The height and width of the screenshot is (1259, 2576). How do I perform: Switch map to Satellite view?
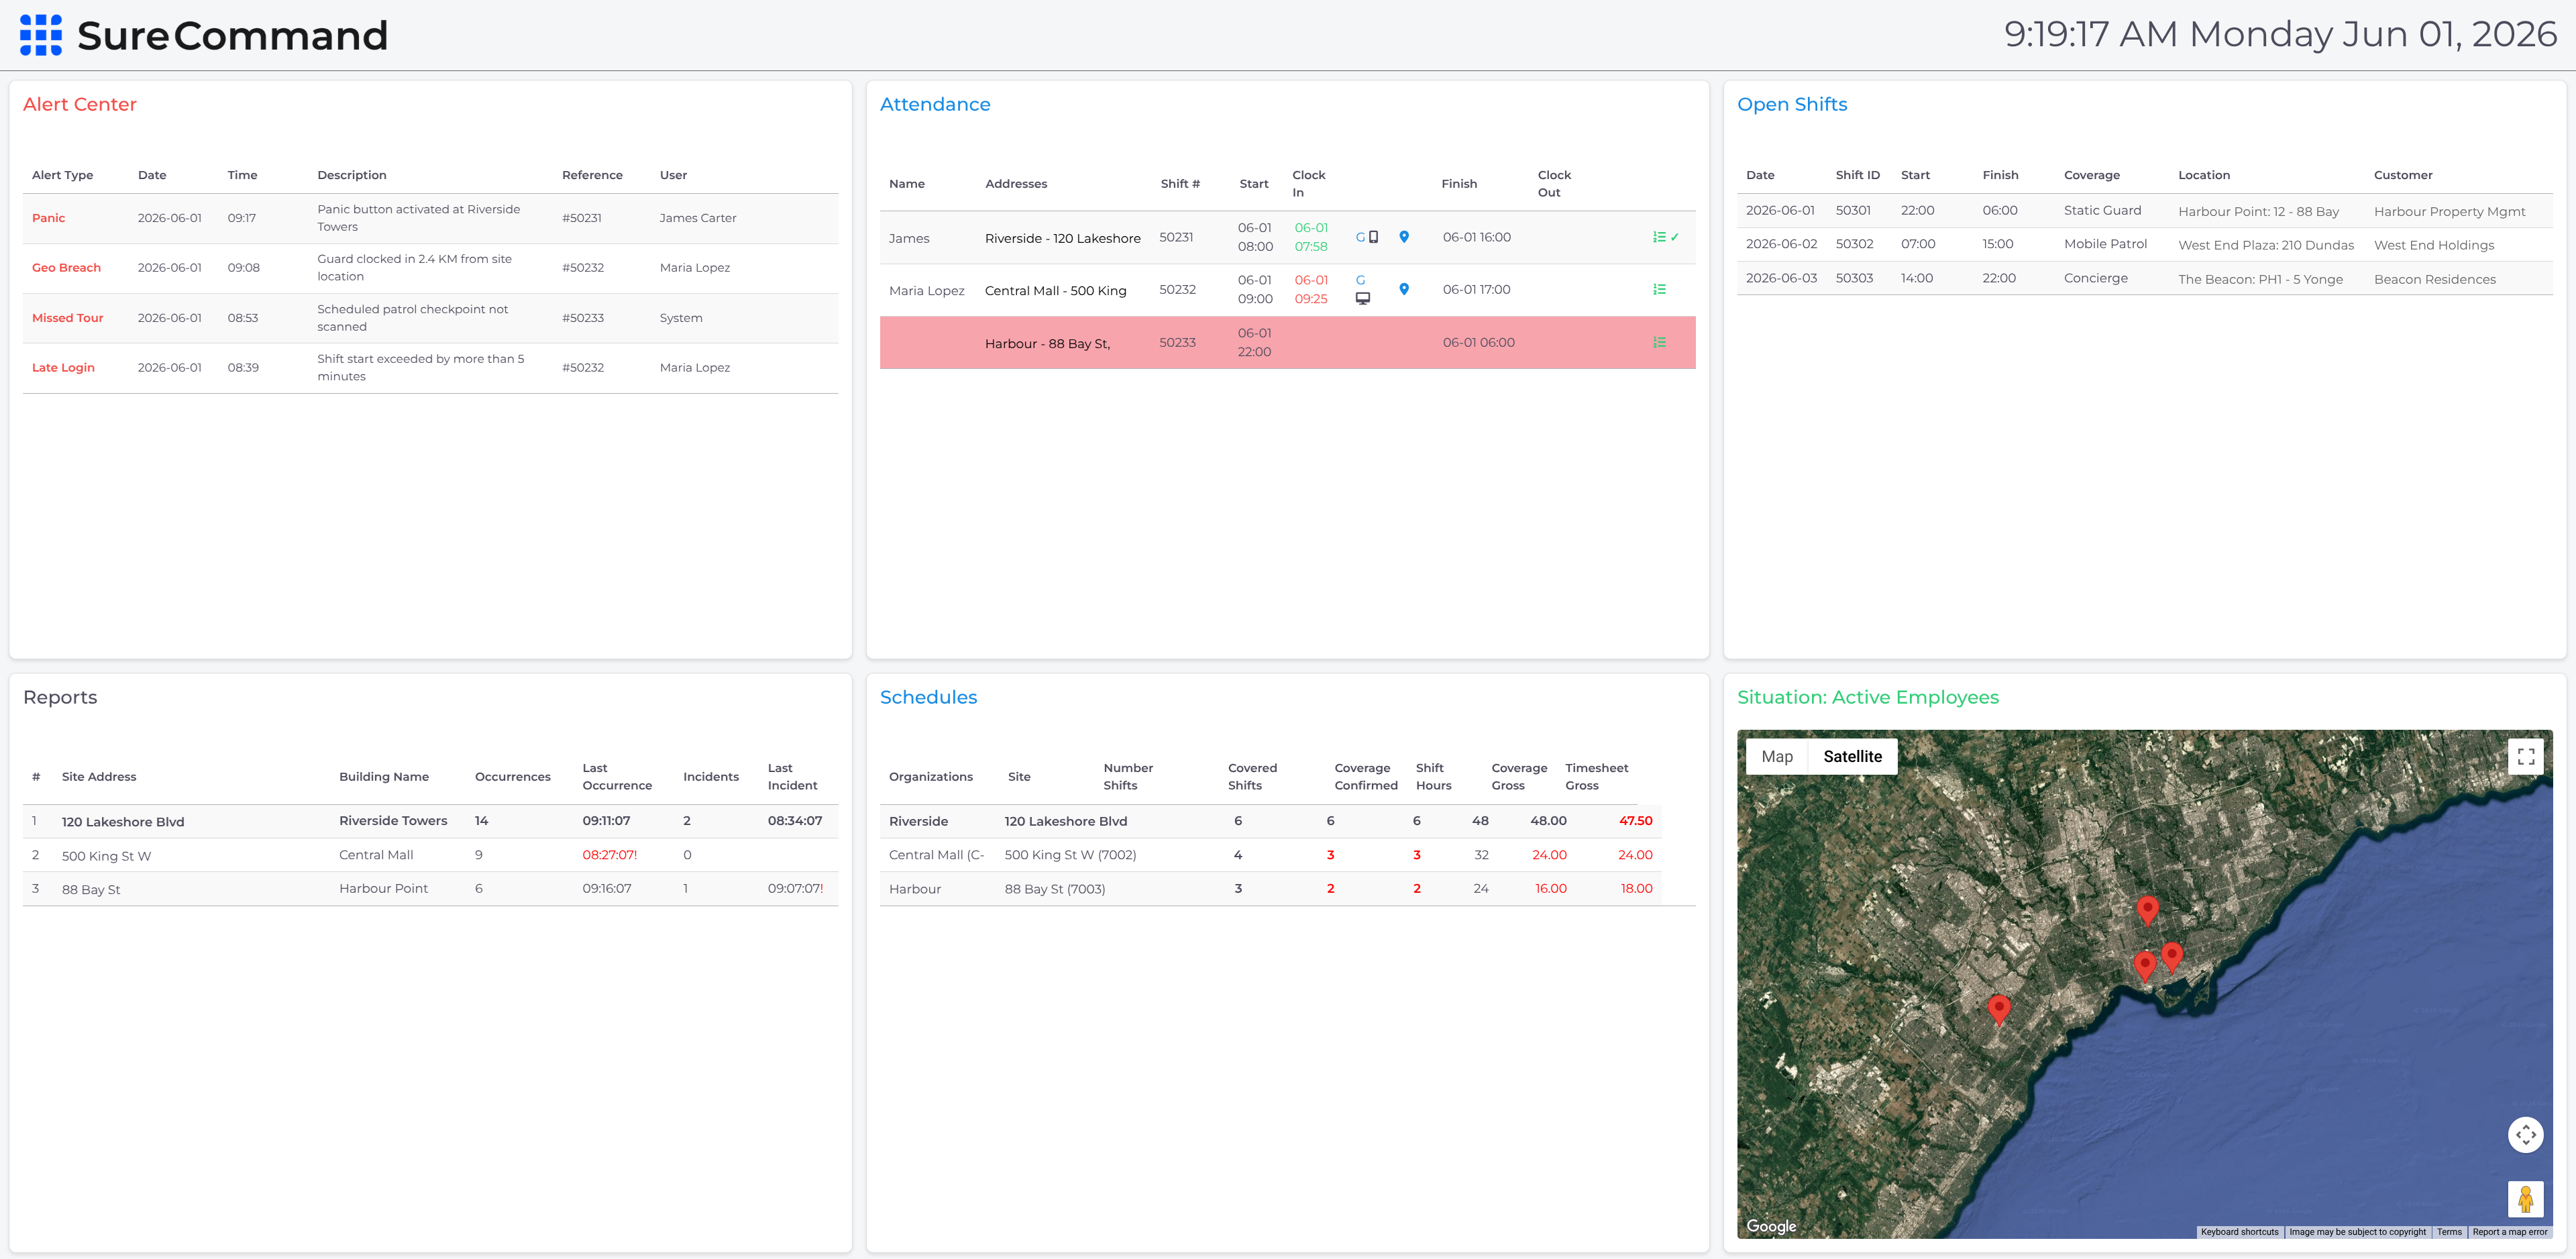tap(1852, 756)
